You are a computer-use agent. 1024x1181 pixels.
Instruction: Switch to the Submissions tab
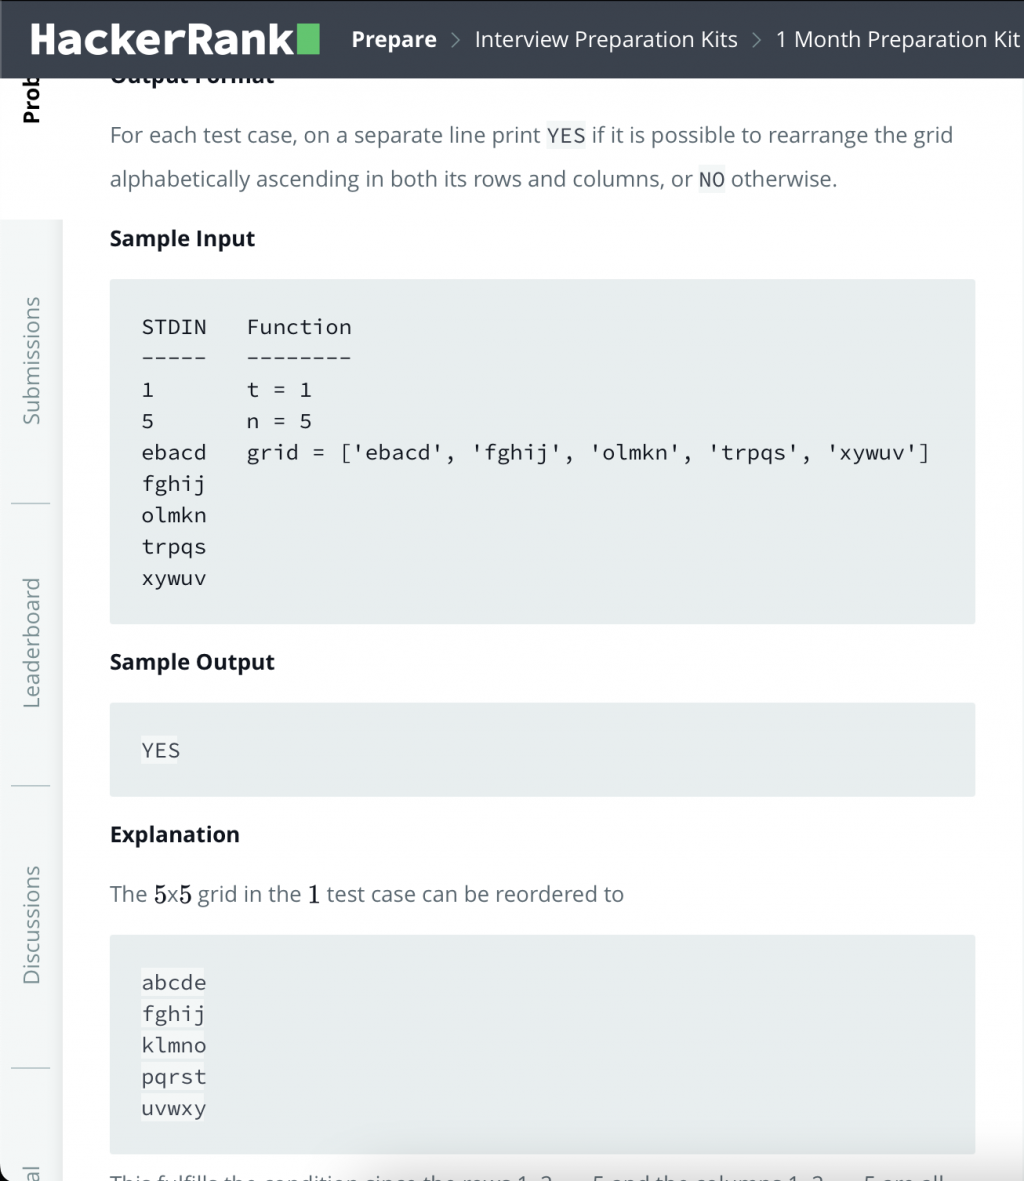point(32,360)
